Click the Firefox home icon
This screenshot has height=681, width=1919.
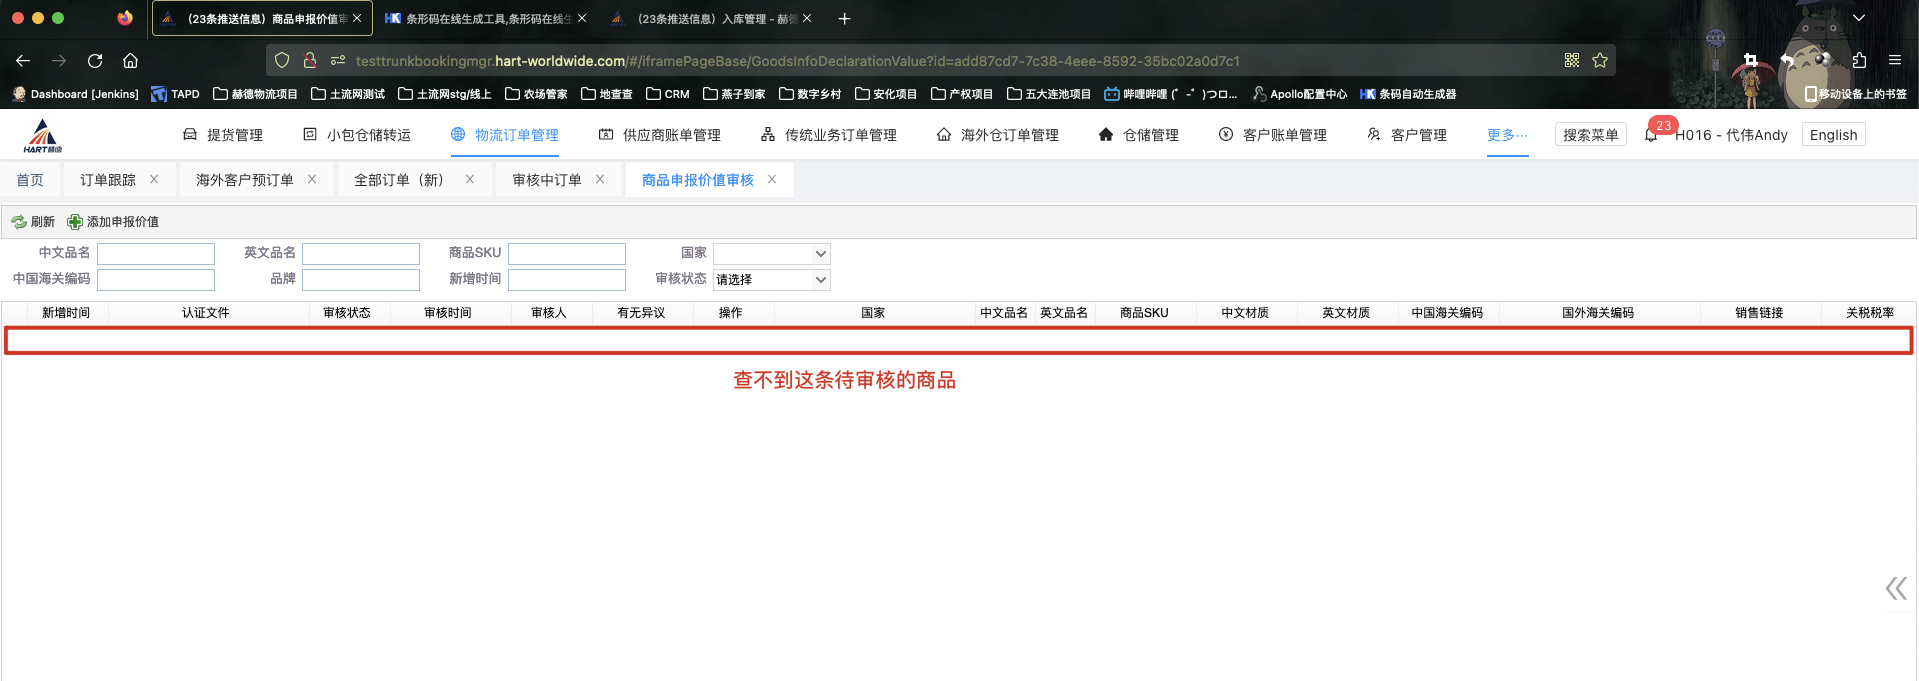tap(130, 61)
